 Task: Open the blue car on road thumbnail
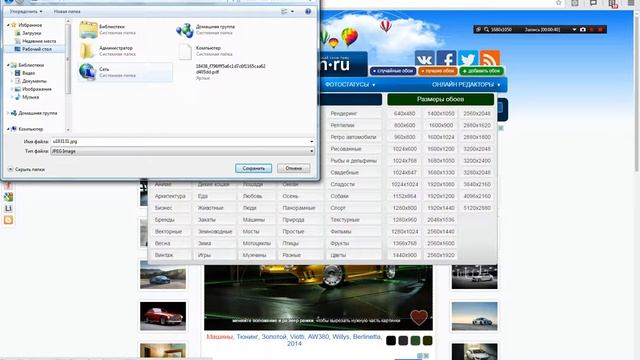pyautogui.click(x=163, y=276)
